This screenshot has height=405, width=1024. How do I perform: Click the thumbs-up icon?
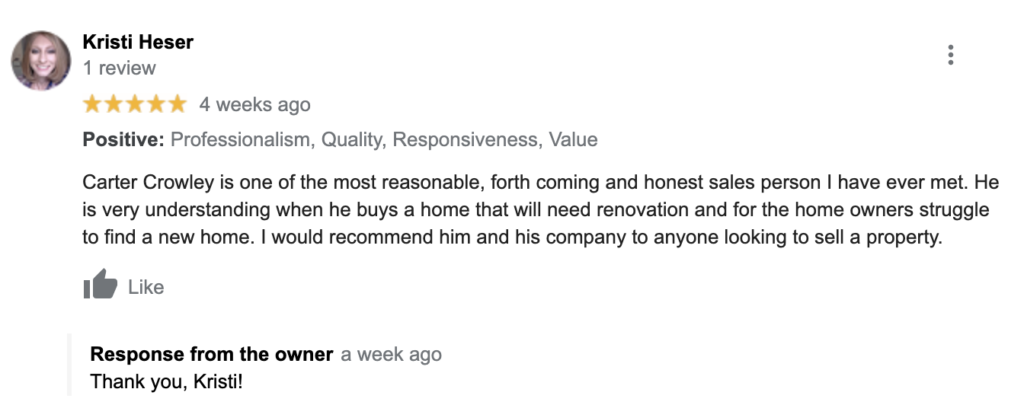point(101,284)
